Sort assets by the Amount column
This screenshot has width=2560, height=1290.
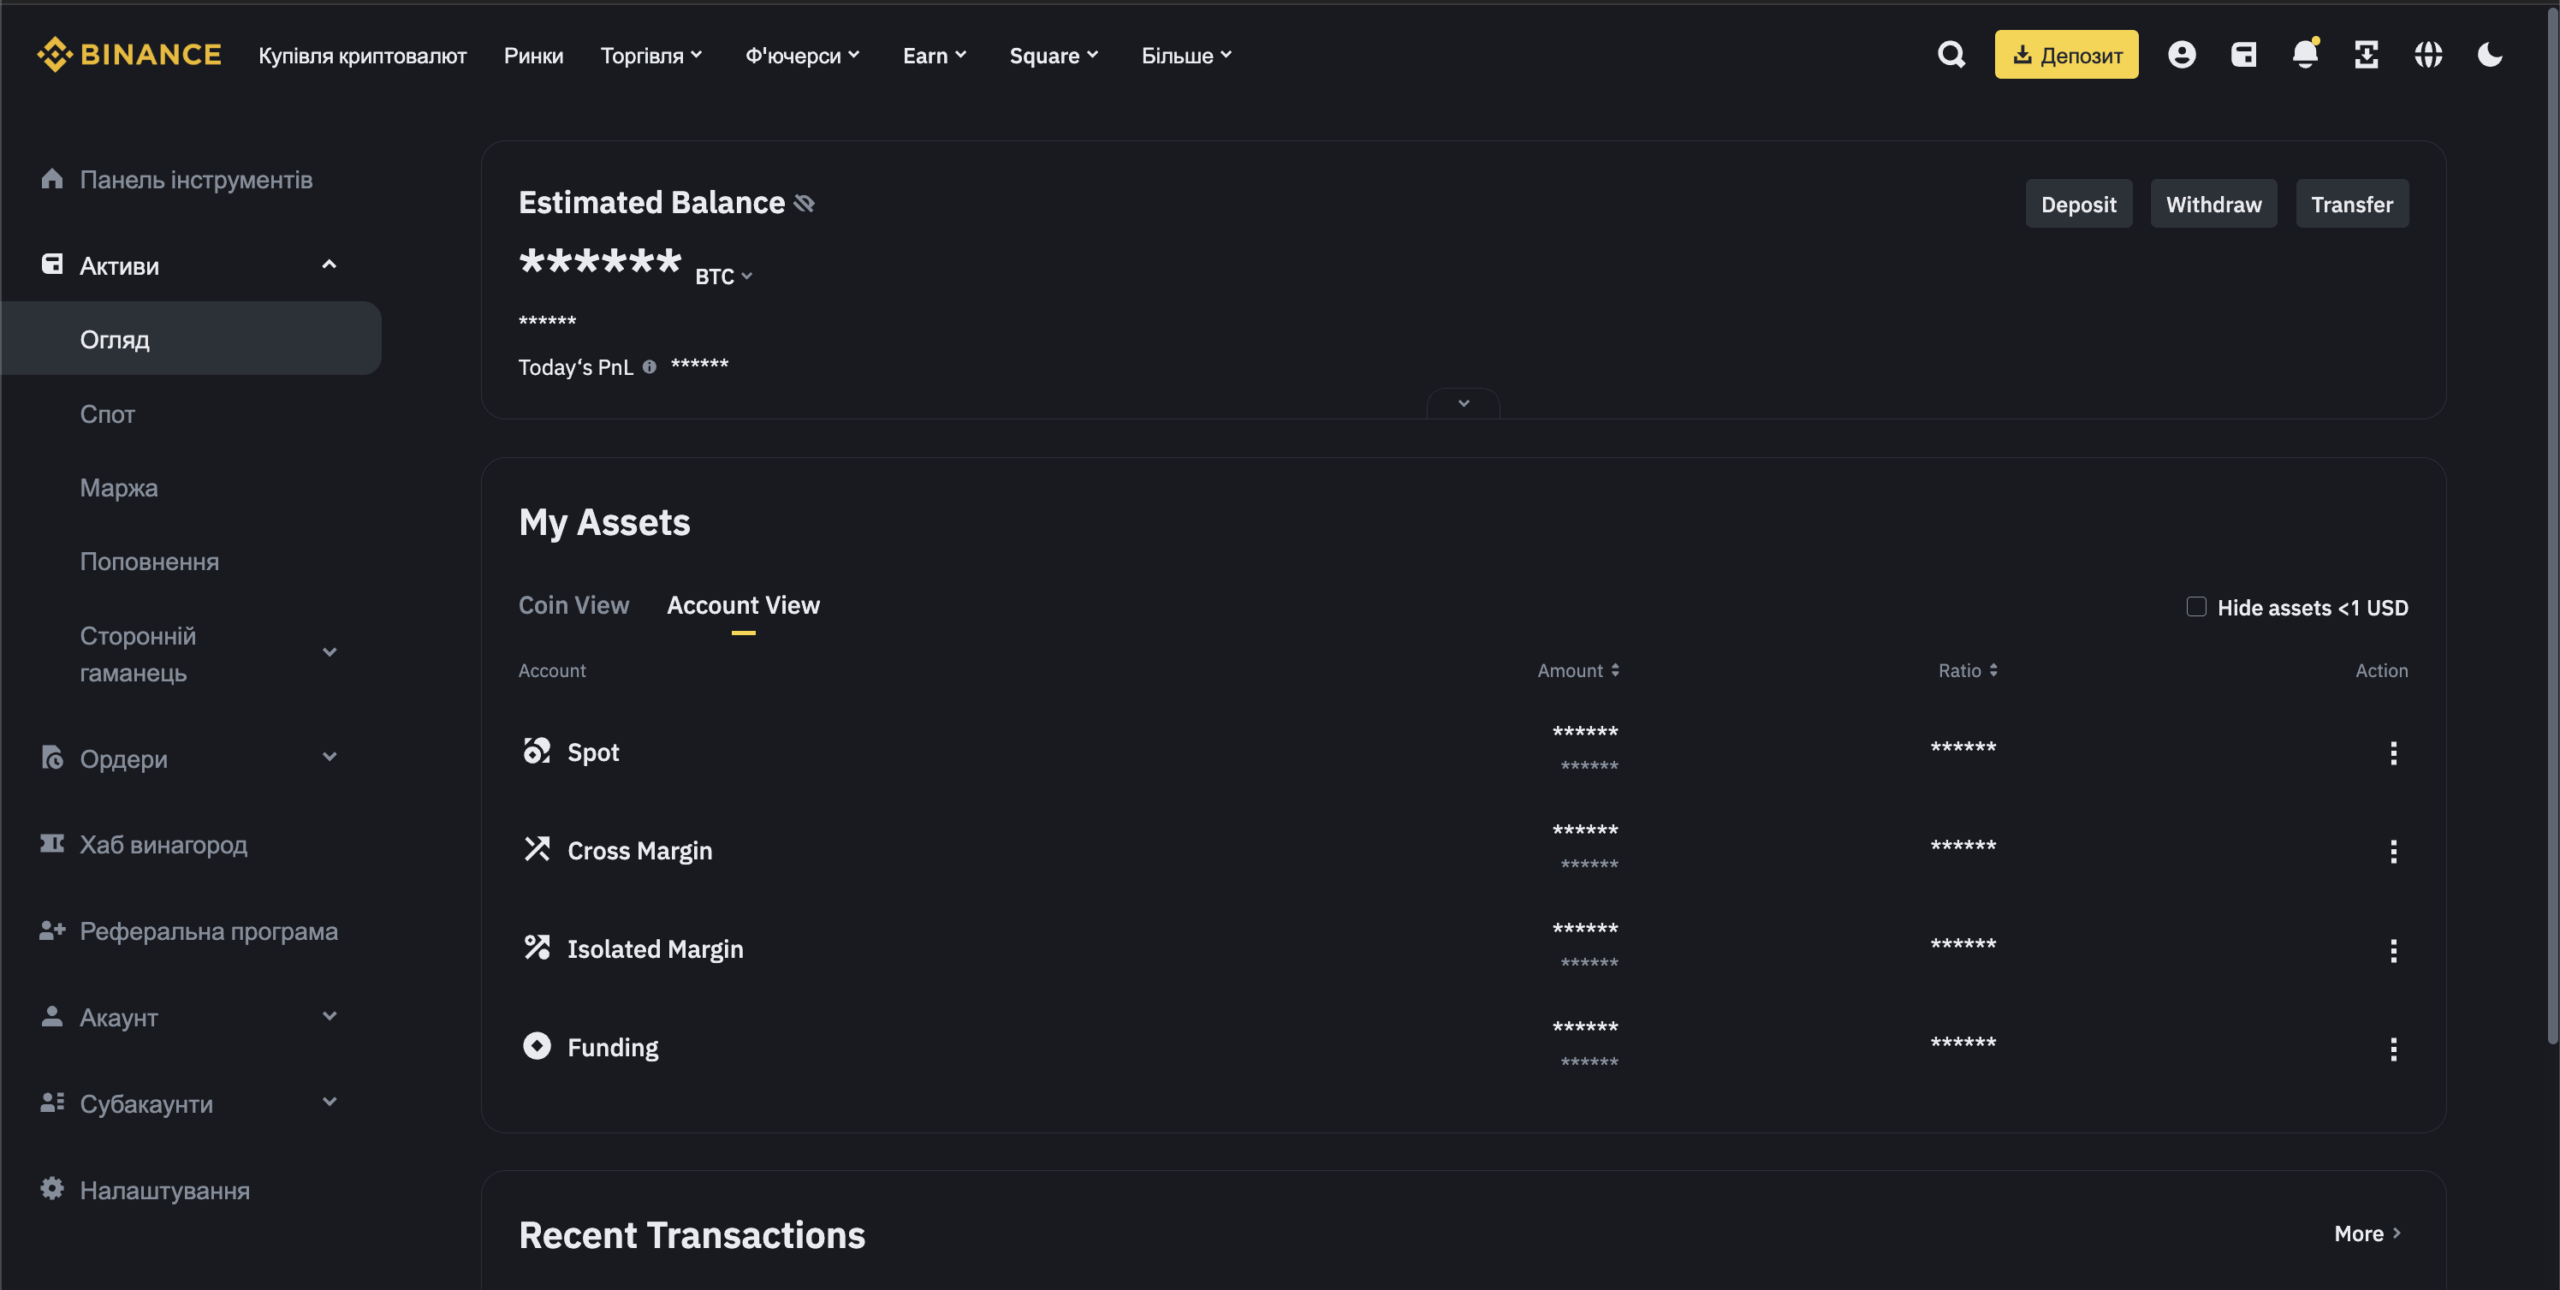1578,671
